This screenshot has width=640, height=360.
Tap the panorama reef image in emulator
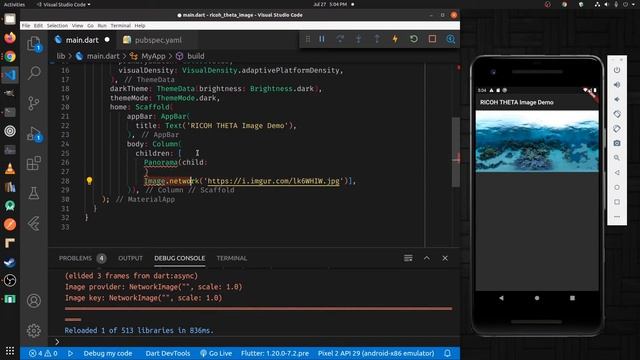[537, 141]
